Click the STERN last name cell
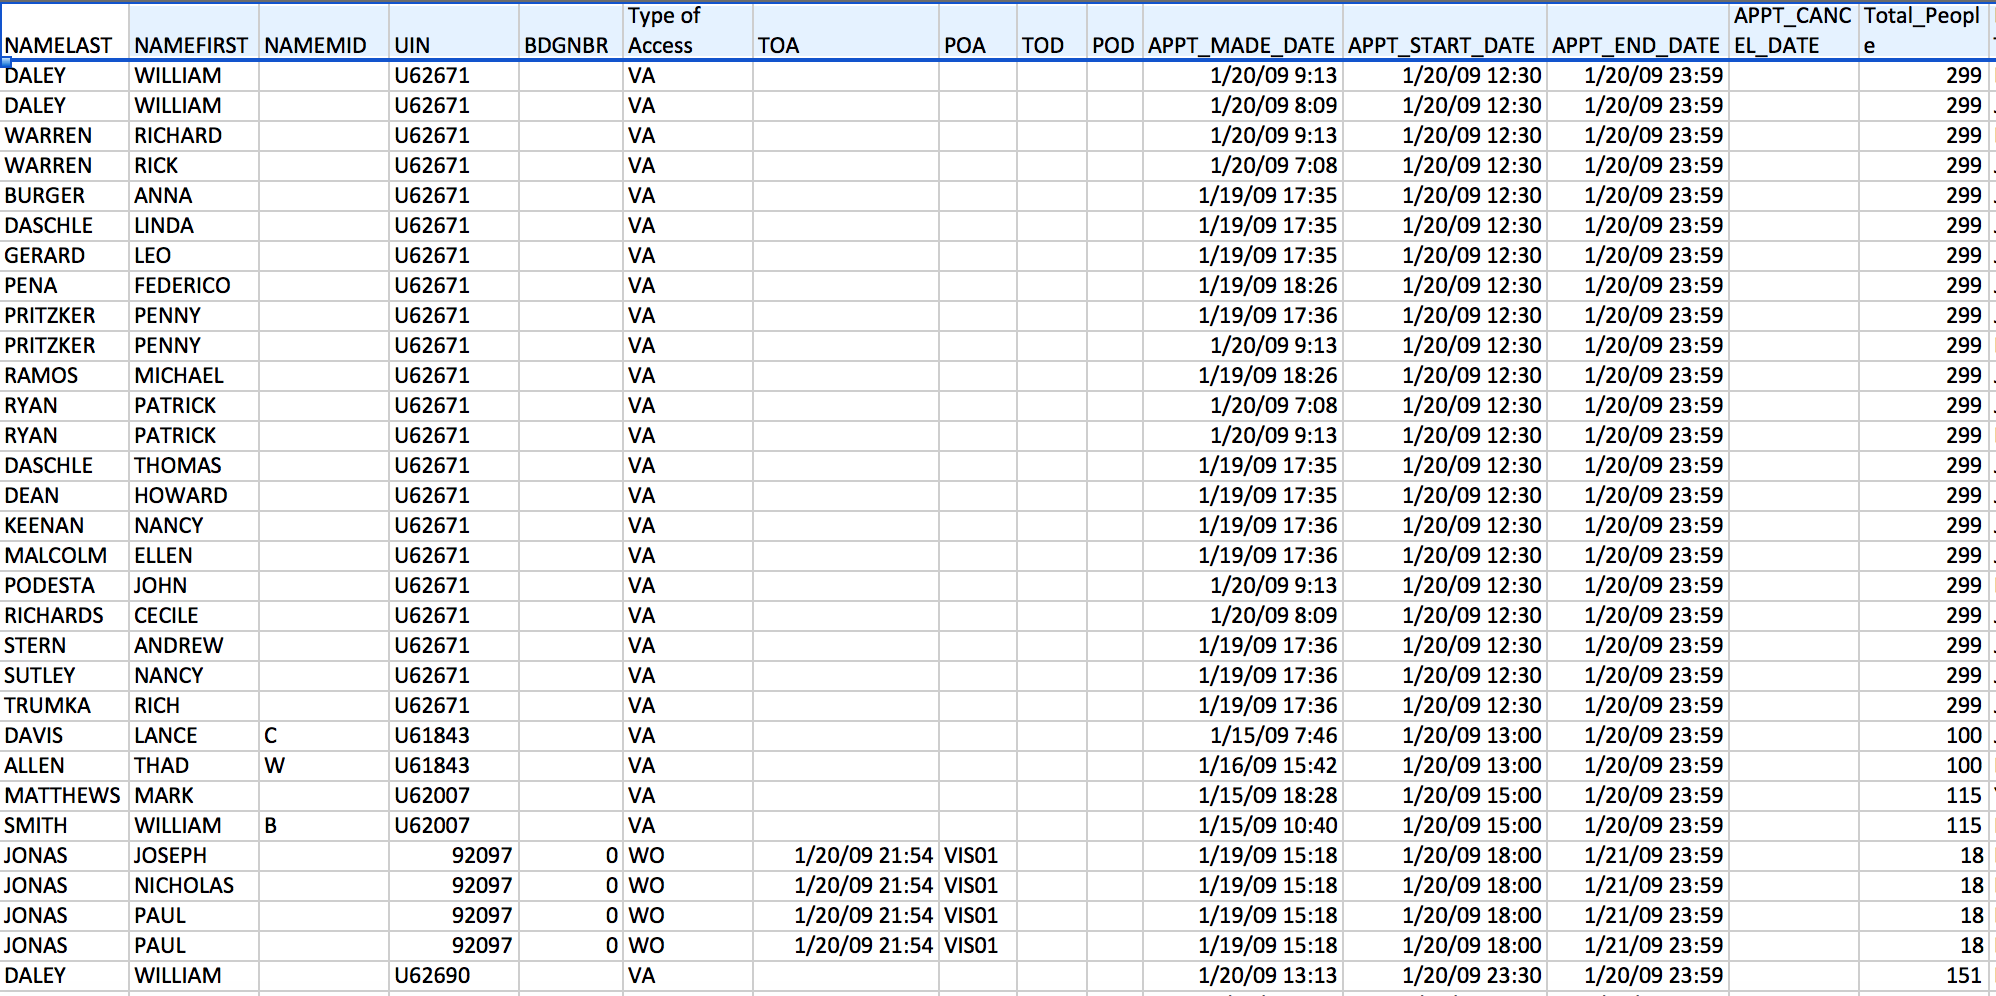 tap(64, 646)
